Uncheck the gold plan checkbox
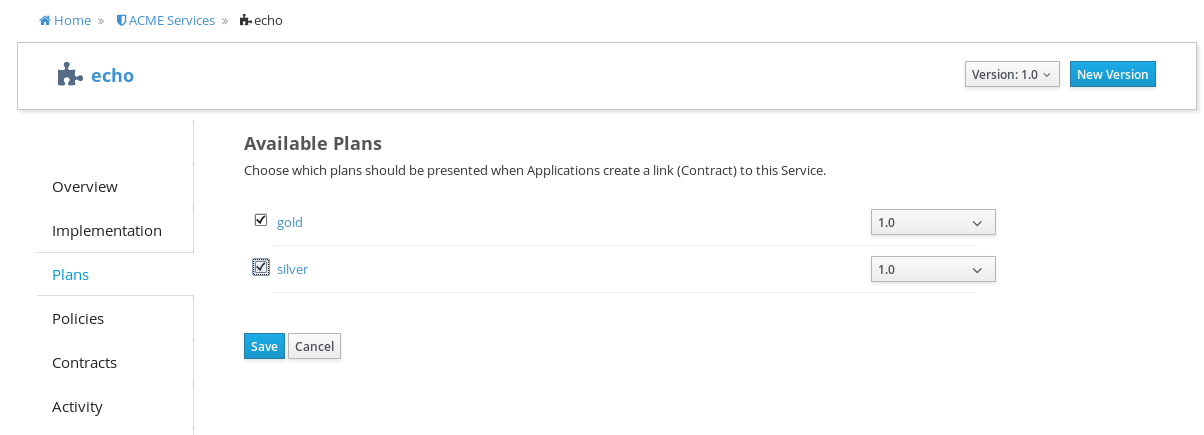Viewport: 1204px width, 435px height. [x=261, y=220]
